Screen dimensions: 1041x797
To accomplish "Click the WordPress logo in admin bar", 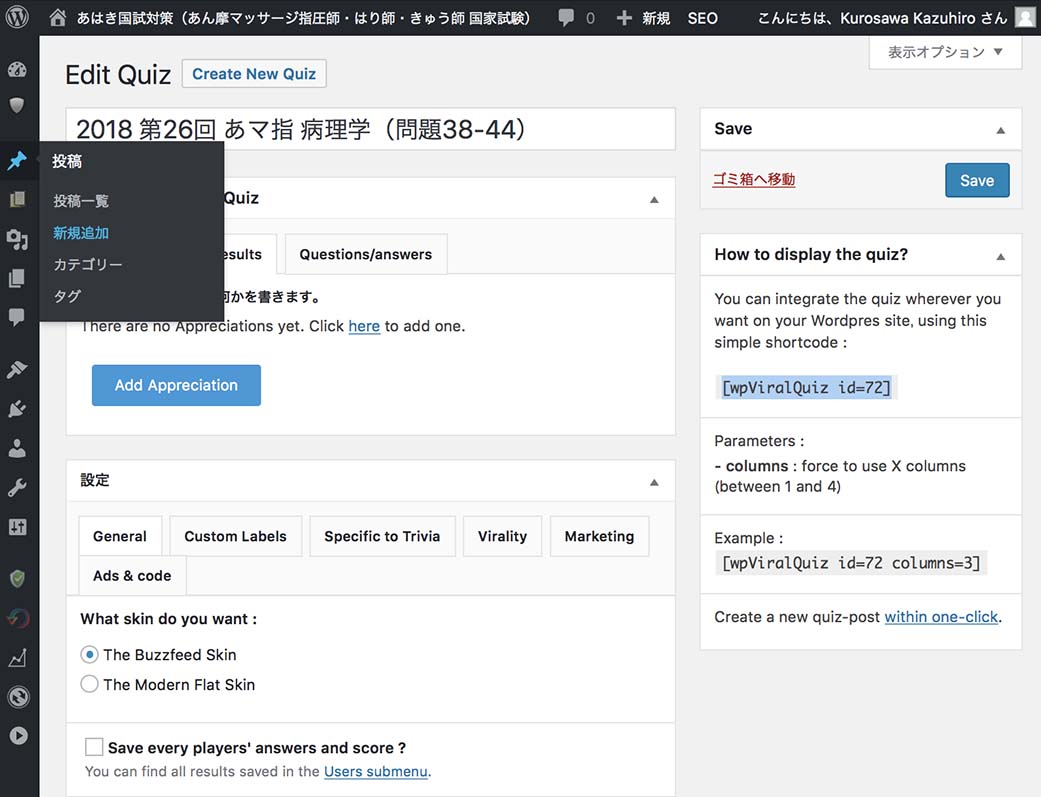I will [x=18, y=18].
